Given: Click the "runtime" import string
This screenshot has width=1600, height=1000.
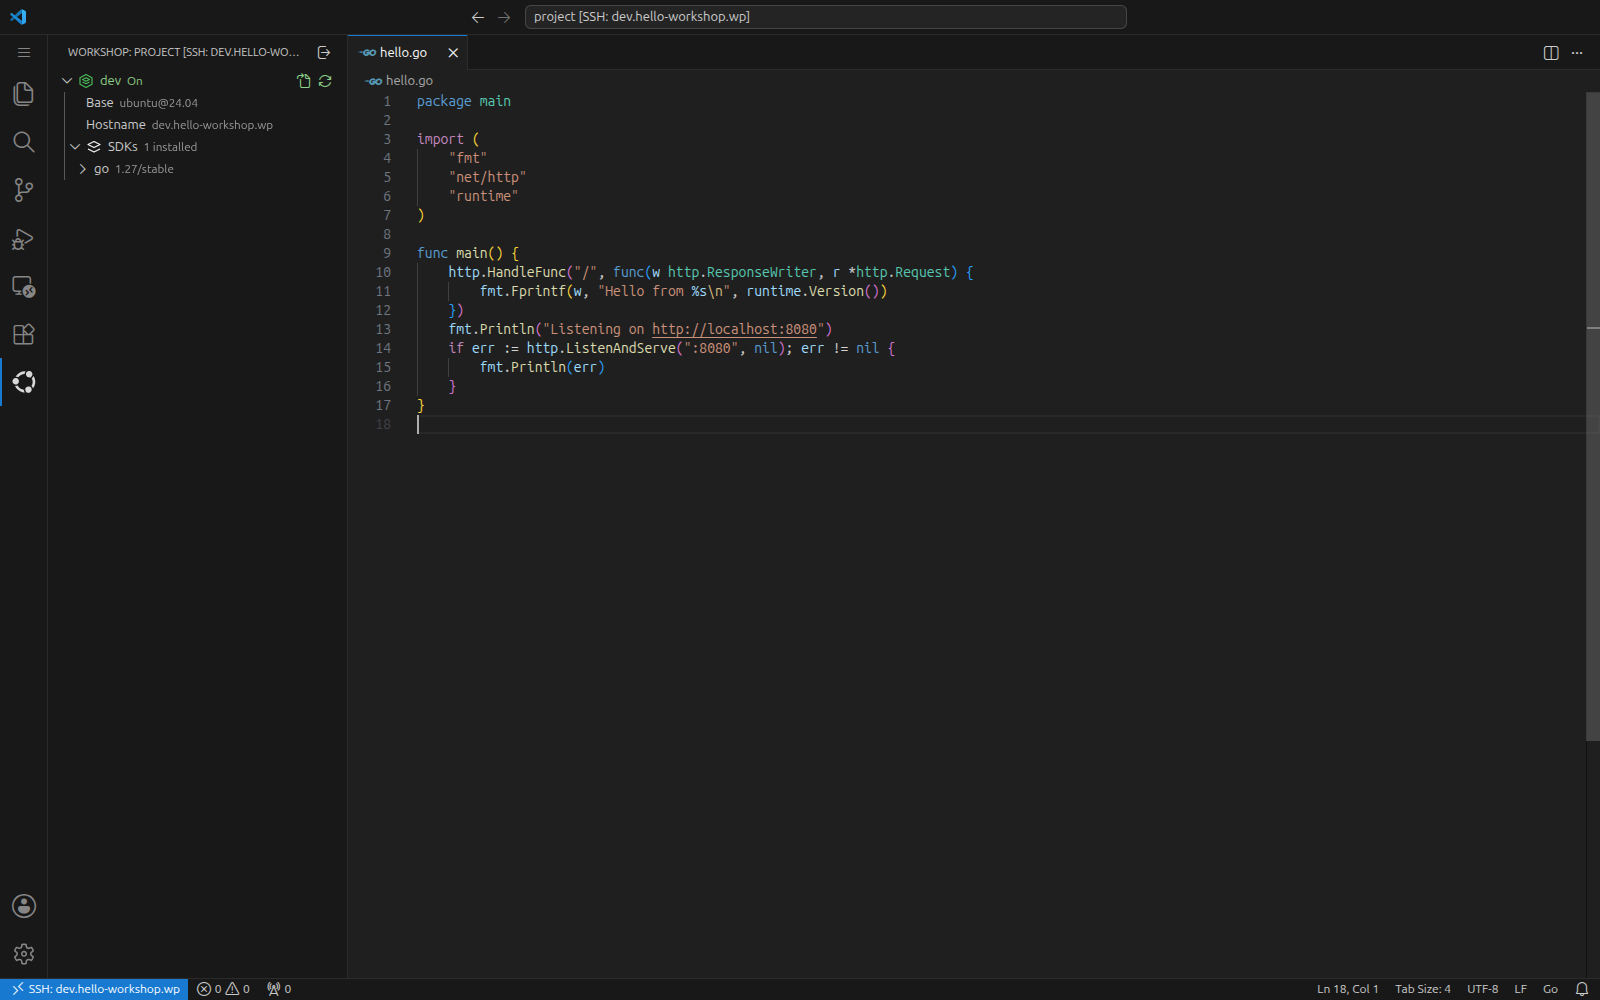Looking at the screenshot, I should (483, 196).
